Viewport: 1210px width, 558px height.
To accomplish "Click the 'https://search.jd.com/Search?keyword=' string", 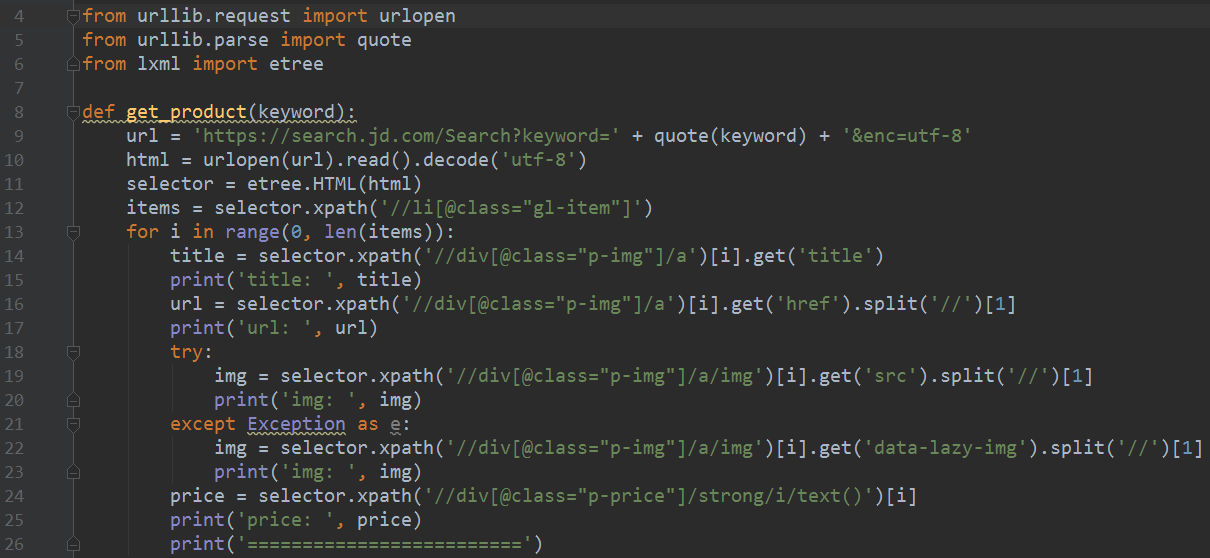I will (x=408, y=136).
